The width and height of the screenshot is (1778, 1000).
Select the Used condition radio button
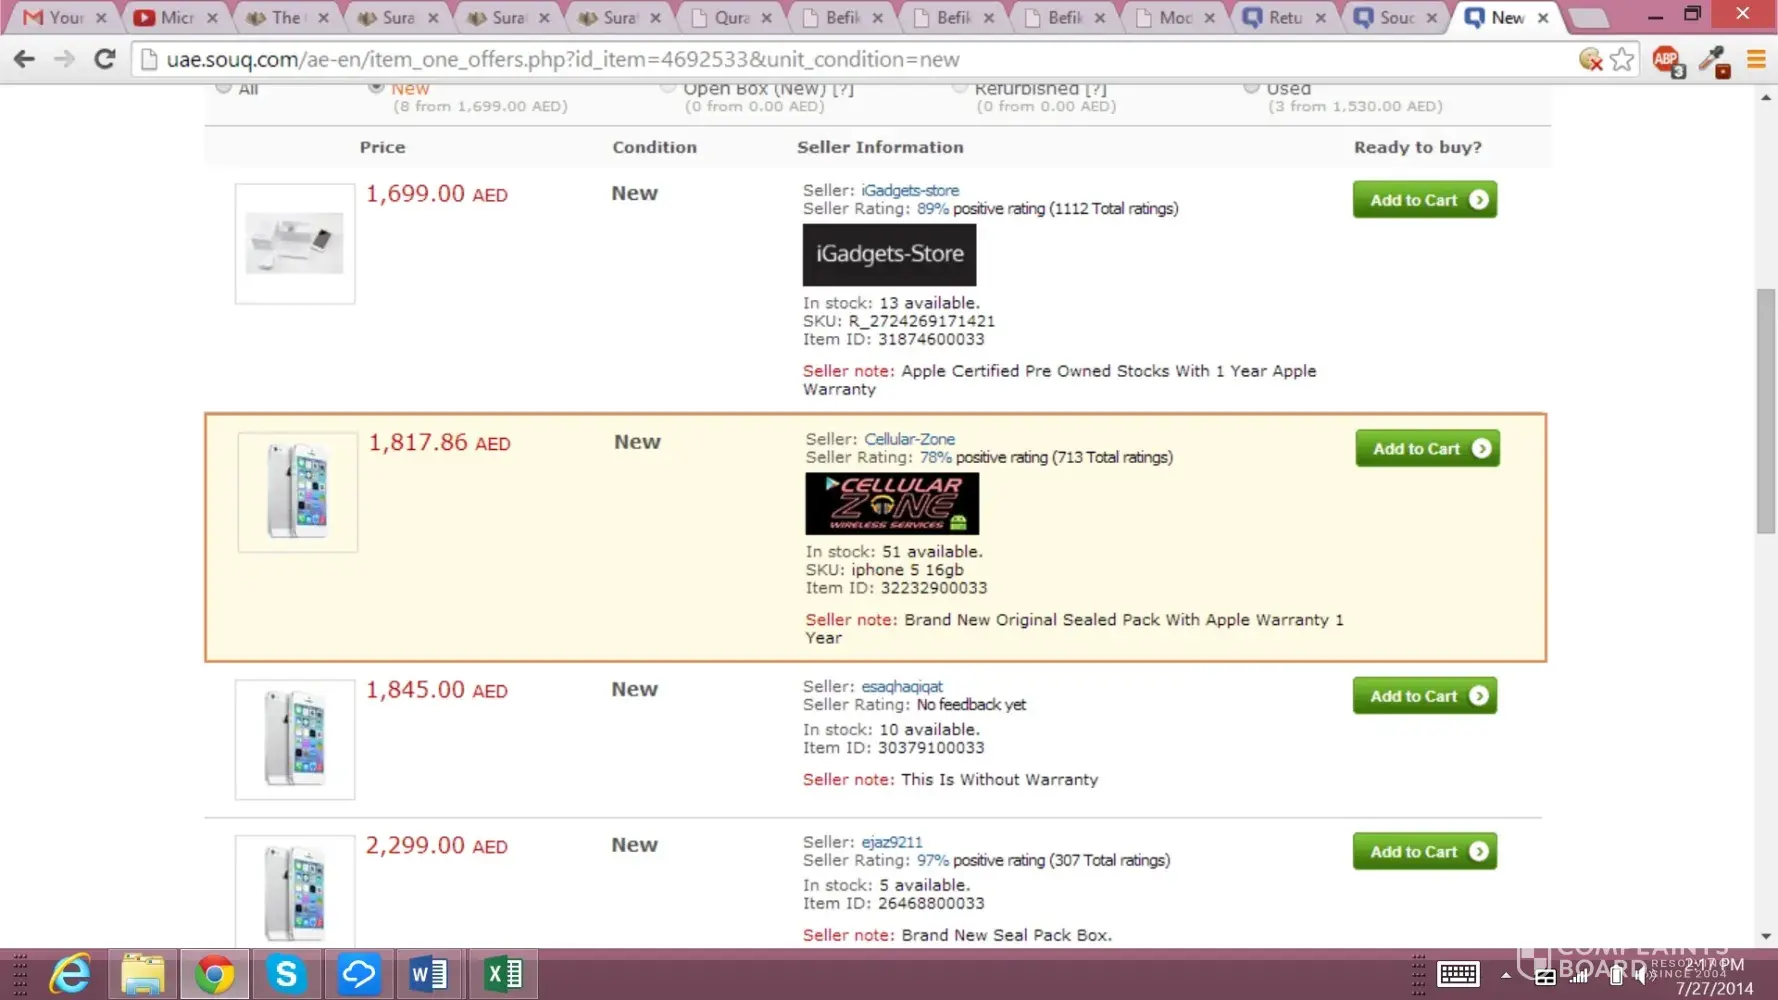point(1251,88)
